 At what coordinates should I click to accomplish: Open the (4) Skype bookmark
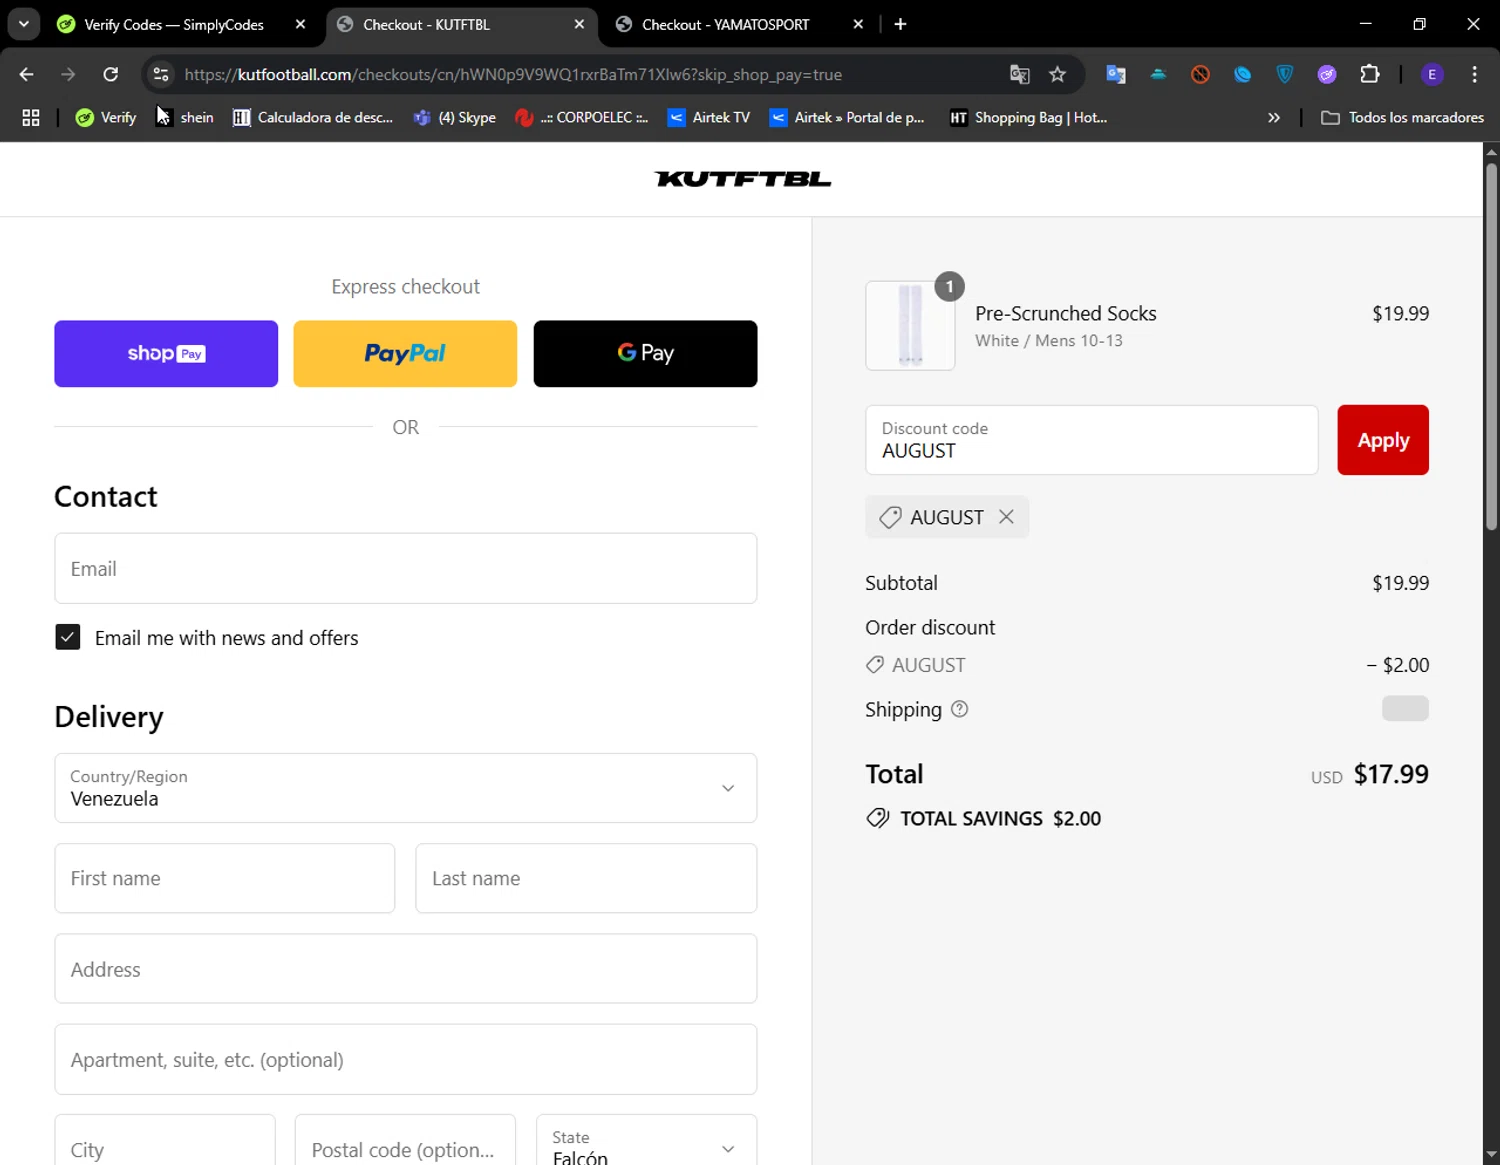tap(455, 117)
